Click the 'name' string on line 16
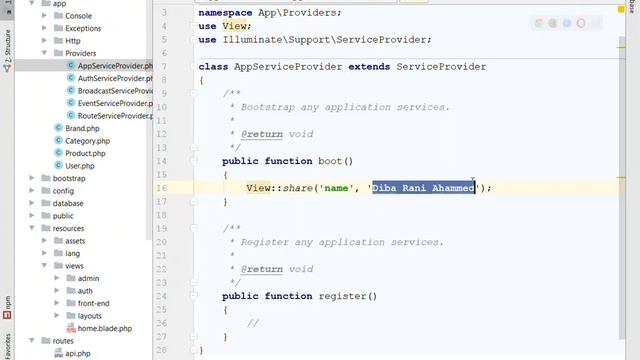Image resolution: width=640 pixels, height=360 pixels. [x=336, y=188]
